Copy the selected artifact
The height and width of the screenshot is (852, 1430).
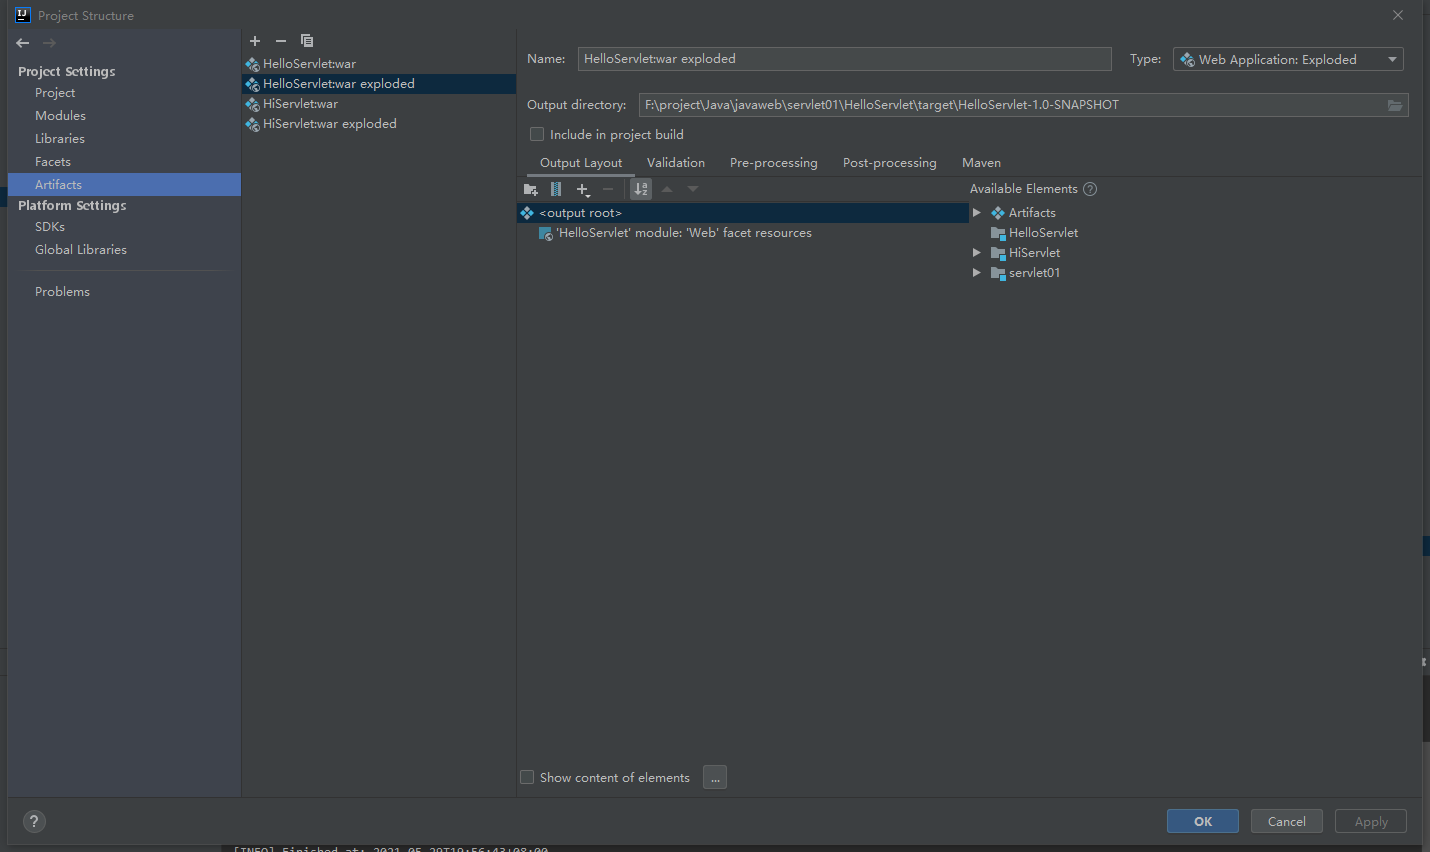[307, 41]
